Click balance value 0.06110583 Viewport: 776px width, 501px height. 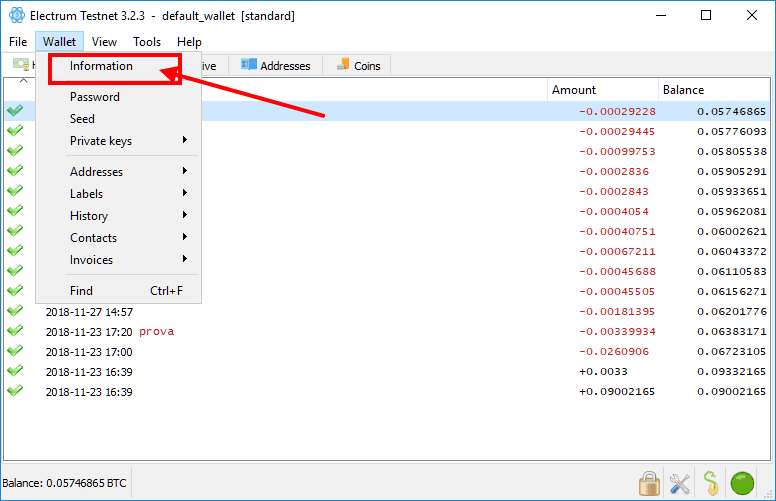(x=731, y=271)
